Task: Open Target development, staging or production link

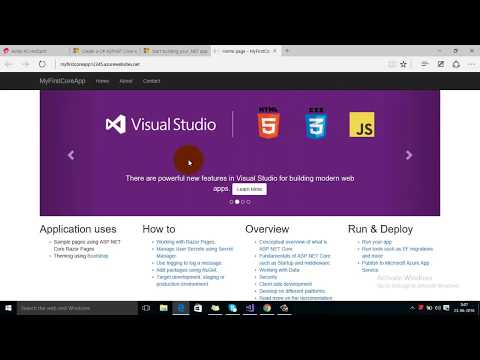Action: (x=190, y=280)
